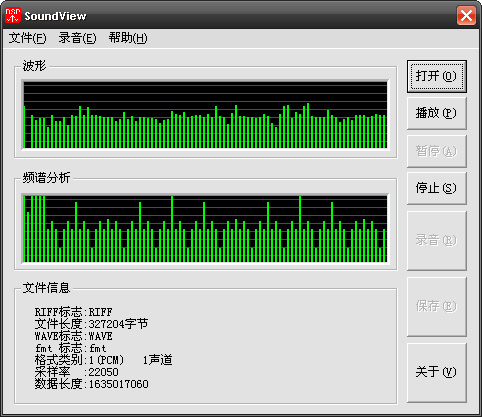Click the disabled 录音(R) record button
This screenshot has width=482, height=417.
coord(436,240)
